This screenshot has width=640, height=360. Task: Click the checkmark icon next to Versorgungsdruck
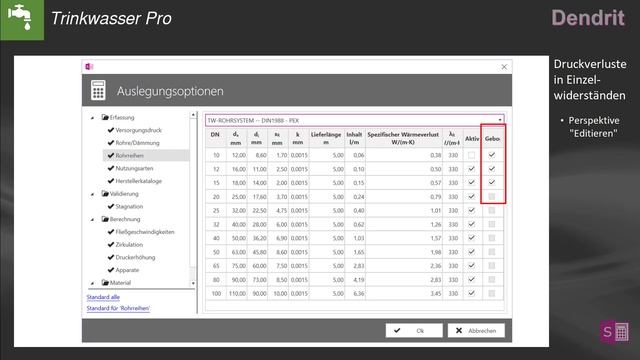coord(111,130)
